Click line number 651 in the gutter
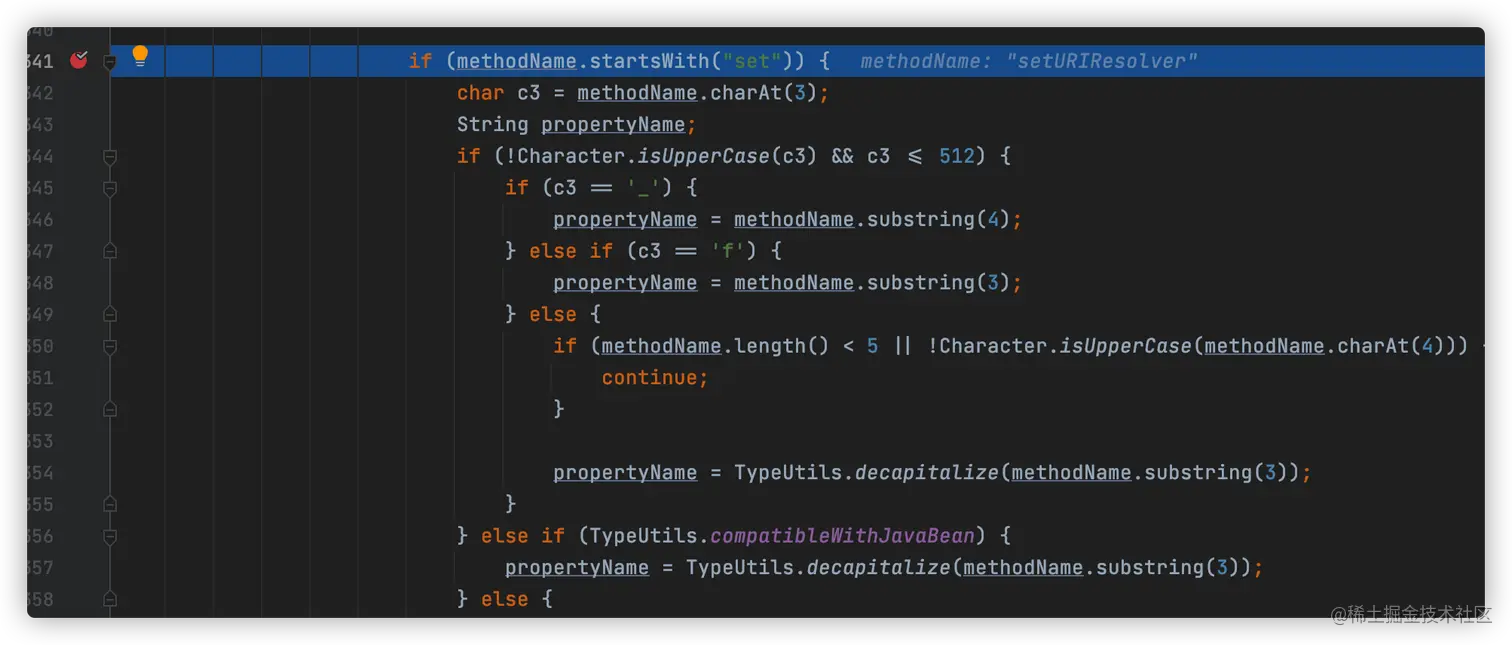This screenshot has width=1512, height=645. [40, 378]
